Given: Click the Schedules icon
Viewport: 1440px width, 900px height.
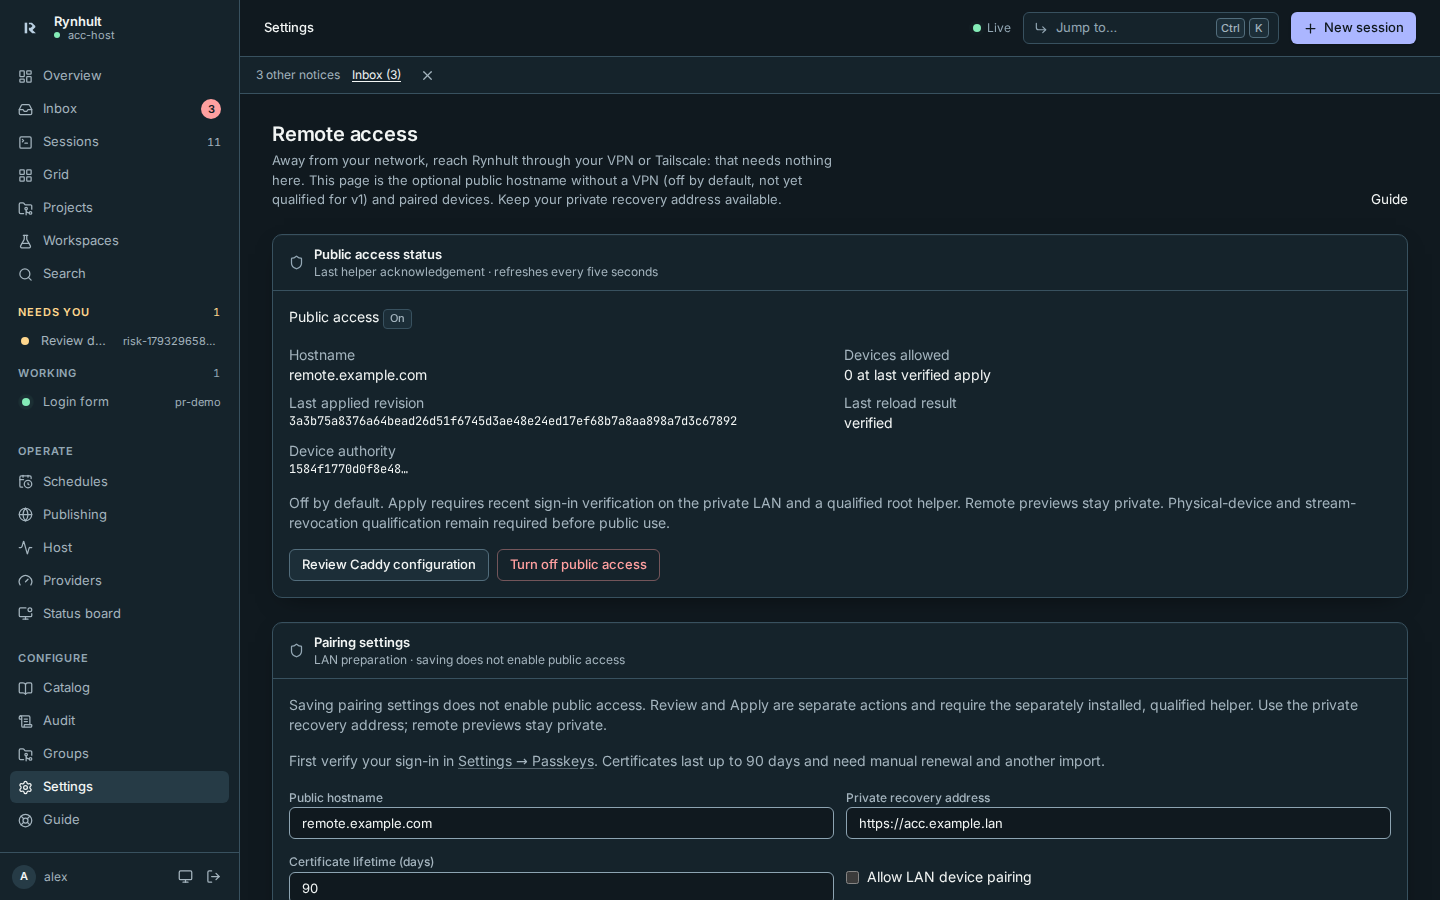Looking at the screenshot, I should [x=26, y=482].
